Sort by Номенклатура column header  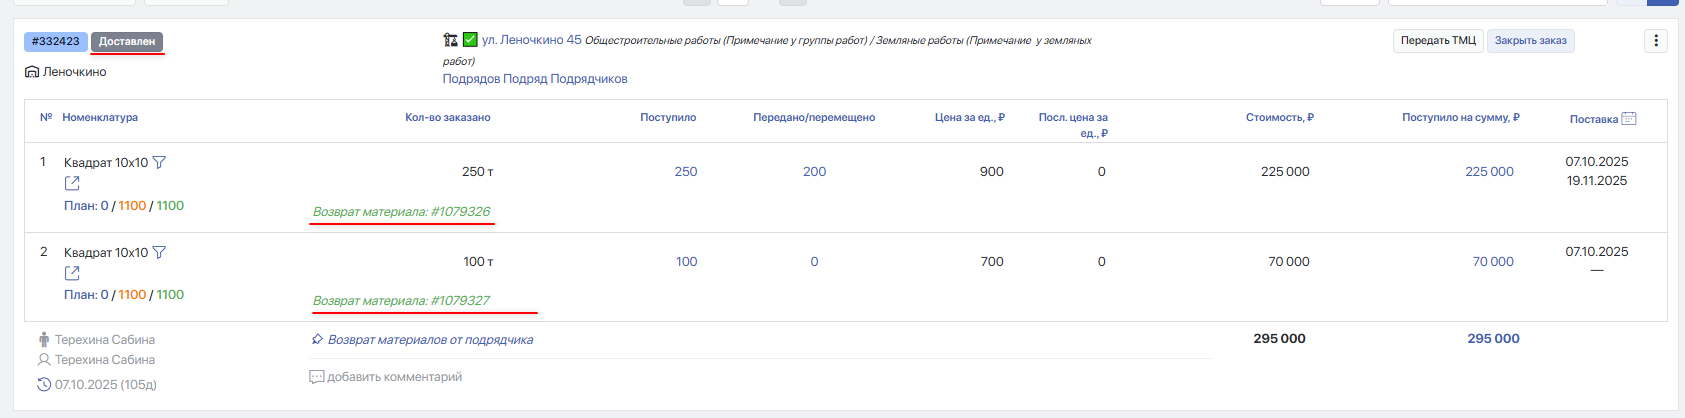point(100,117)
